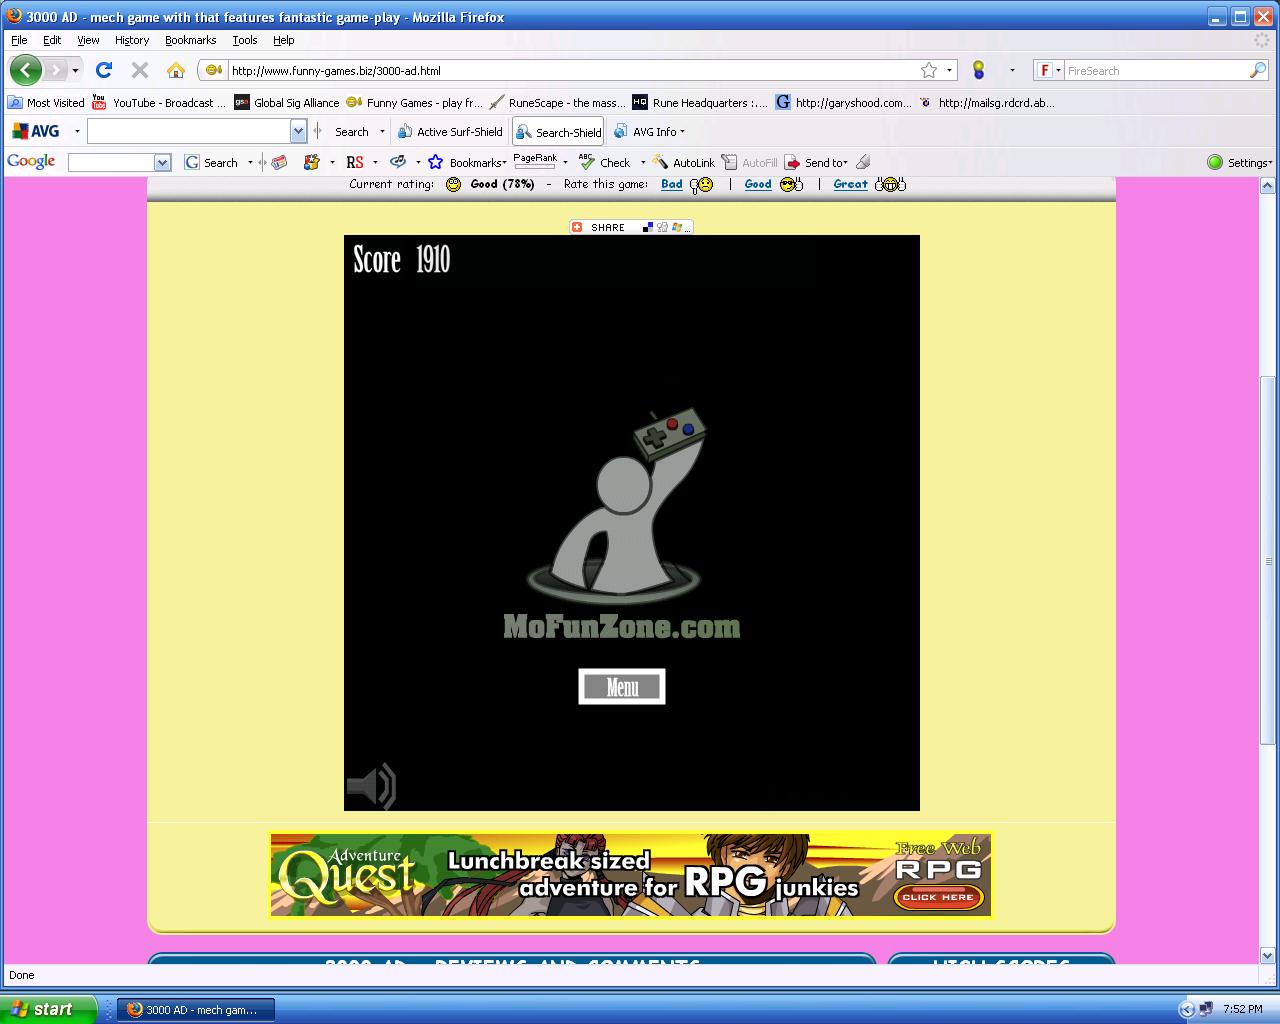Open the RuneScape bookmark

557,102
